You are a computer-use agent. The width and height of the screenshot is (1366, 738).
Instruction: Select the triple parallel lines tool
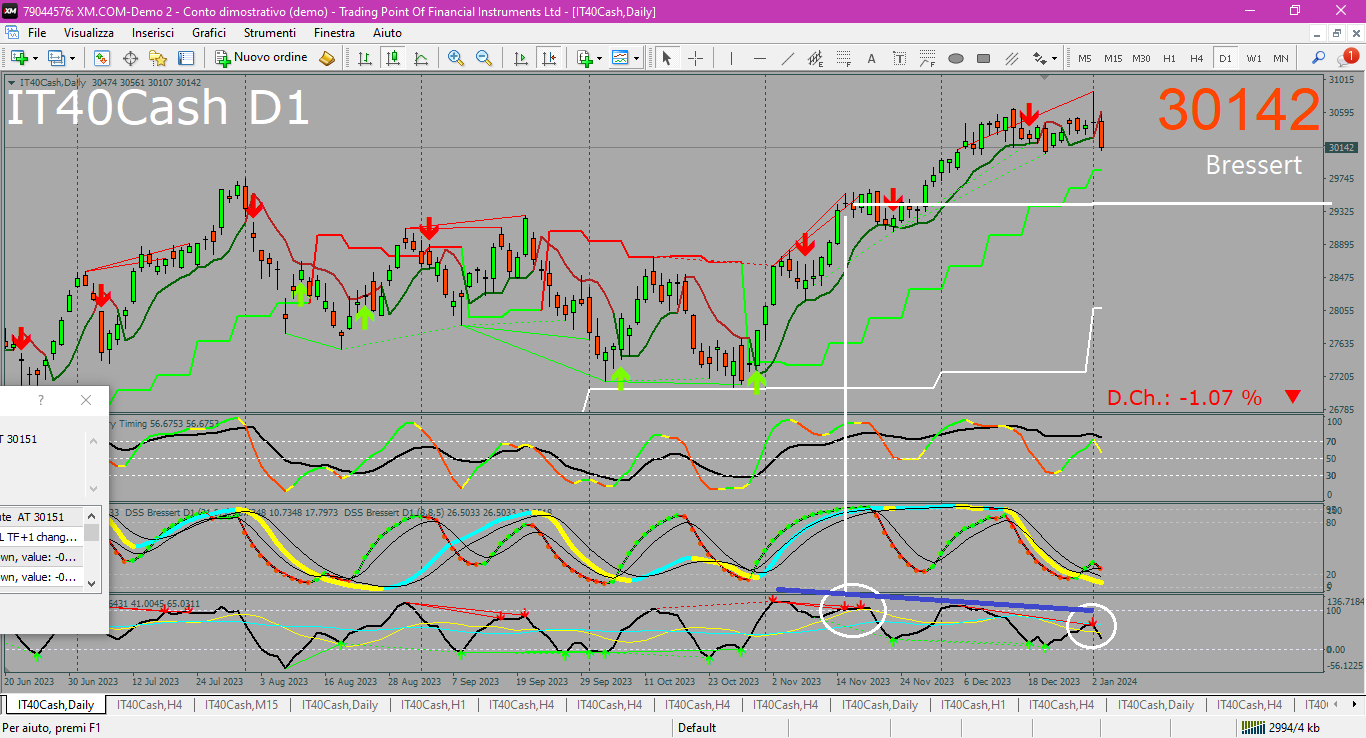click(1012, 58)
